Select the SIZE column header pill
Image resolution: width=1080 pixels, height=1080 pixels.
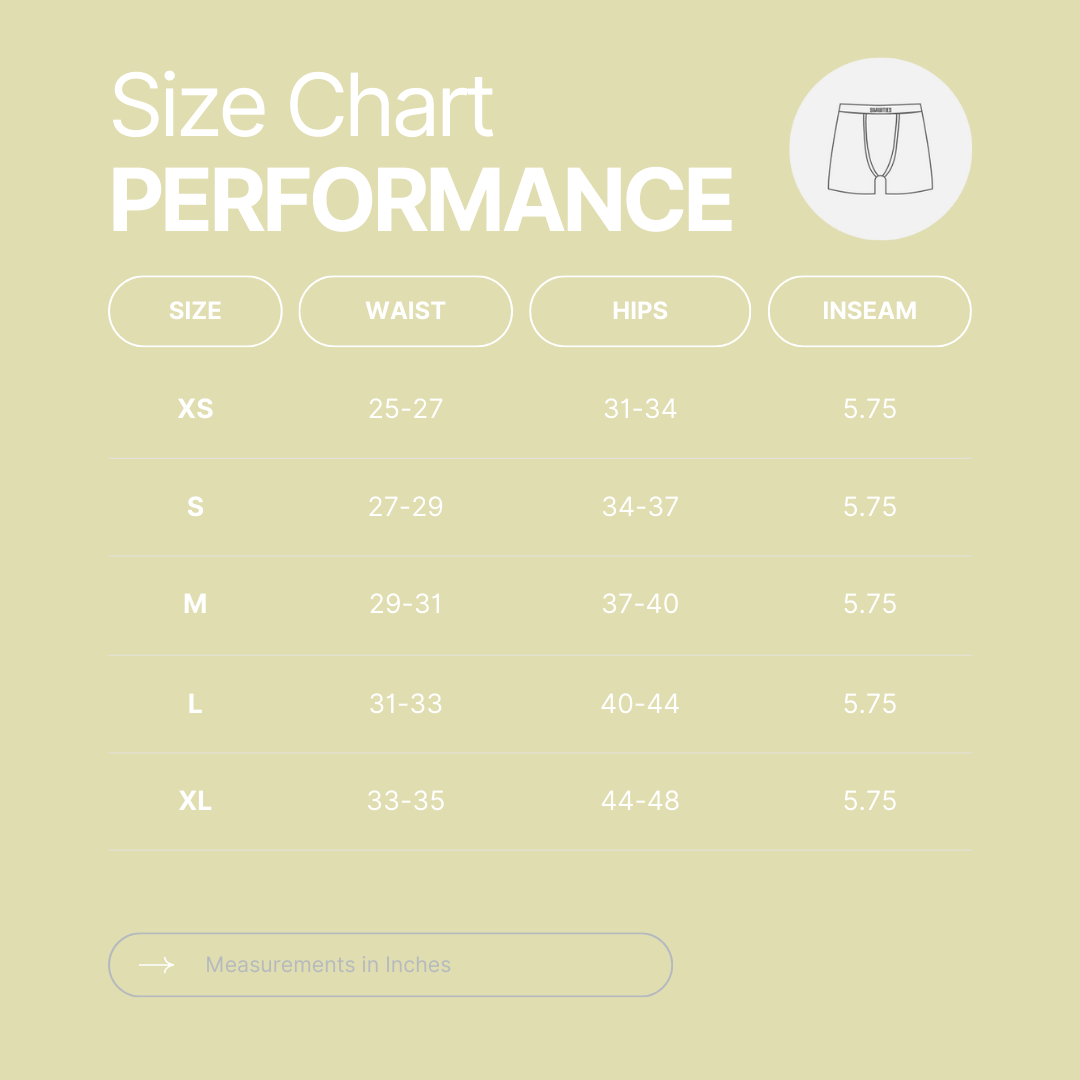tap(195, 311)
